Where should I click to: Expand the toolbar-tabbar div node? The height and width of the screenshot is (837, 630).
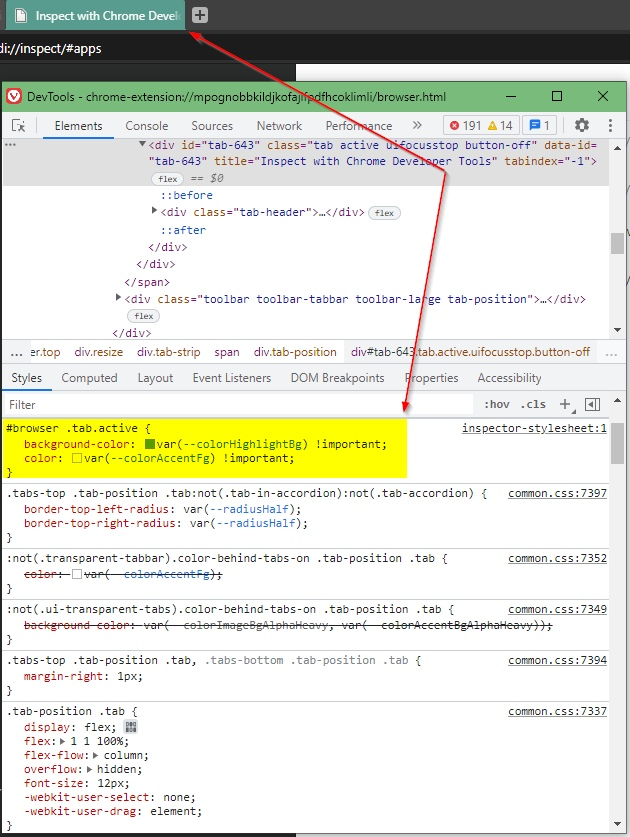(x=120, y=298)
